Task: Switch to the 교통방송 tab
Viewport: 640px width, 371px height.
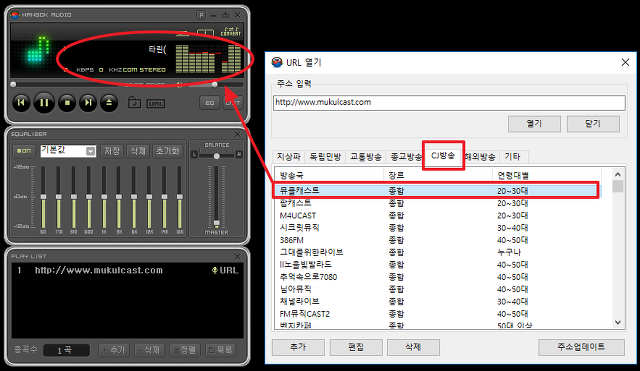Action: pyautogui.click(x=366, y=157)
